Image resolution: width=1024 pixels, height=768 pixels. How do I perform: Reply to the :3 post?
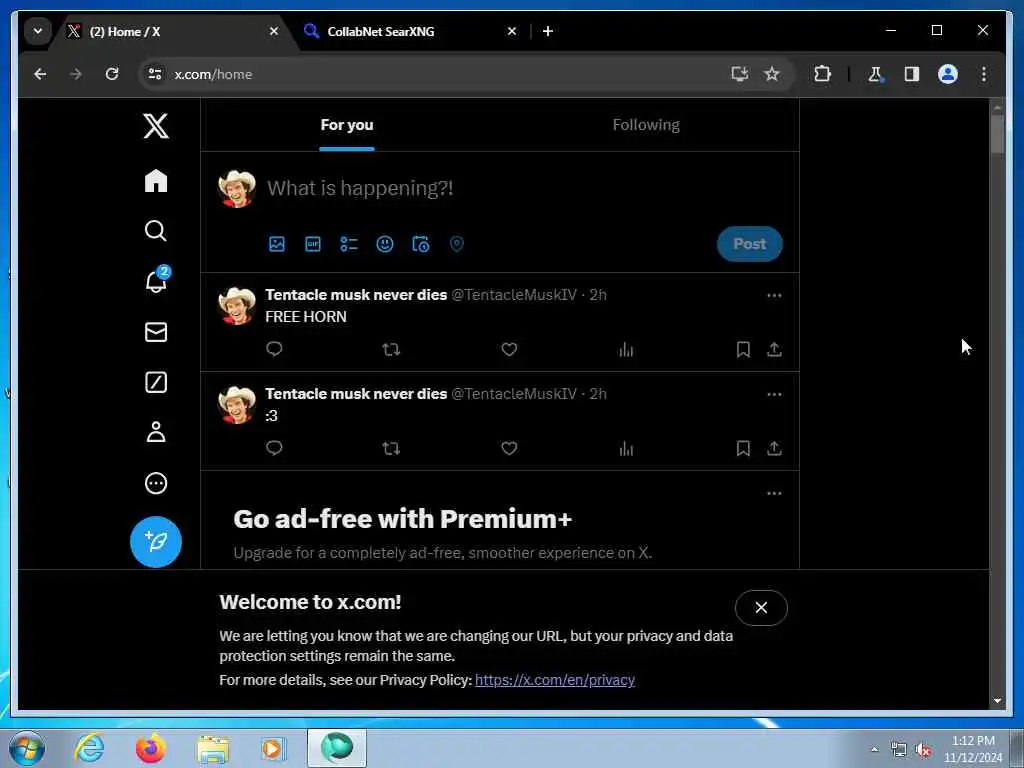click(x=274, y=448)
